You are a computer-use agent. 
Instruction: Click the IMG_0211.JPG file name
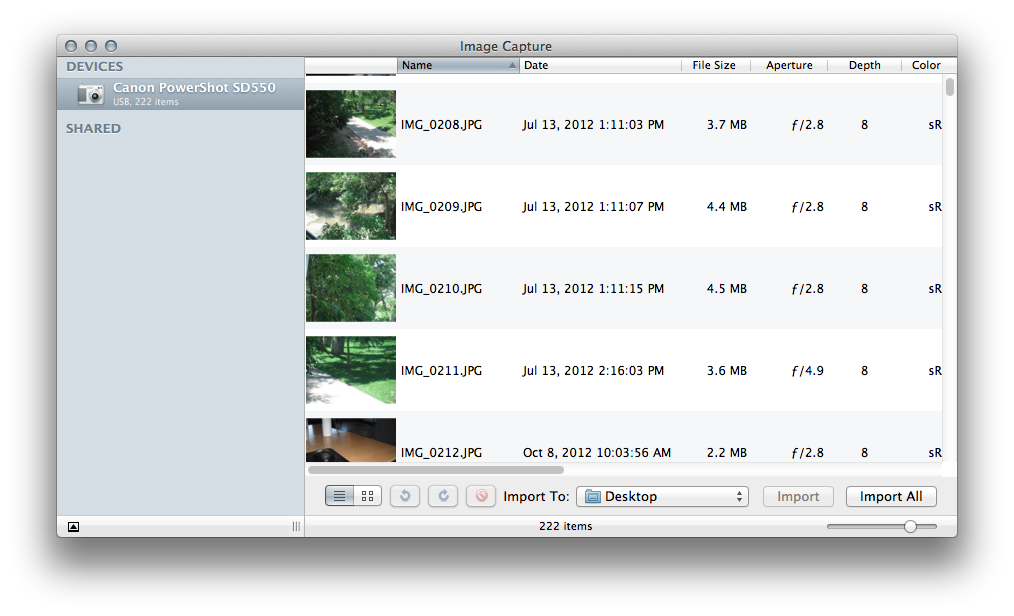(441, 371)
